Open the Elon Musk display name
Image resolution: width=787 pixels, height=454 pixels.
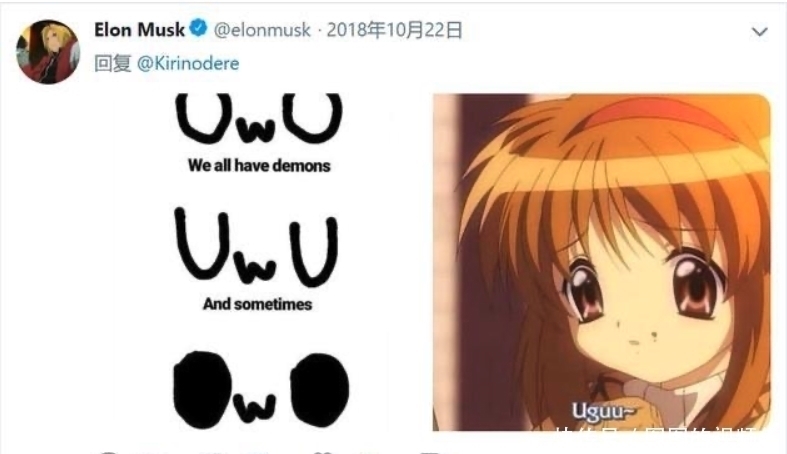(139, 30)
